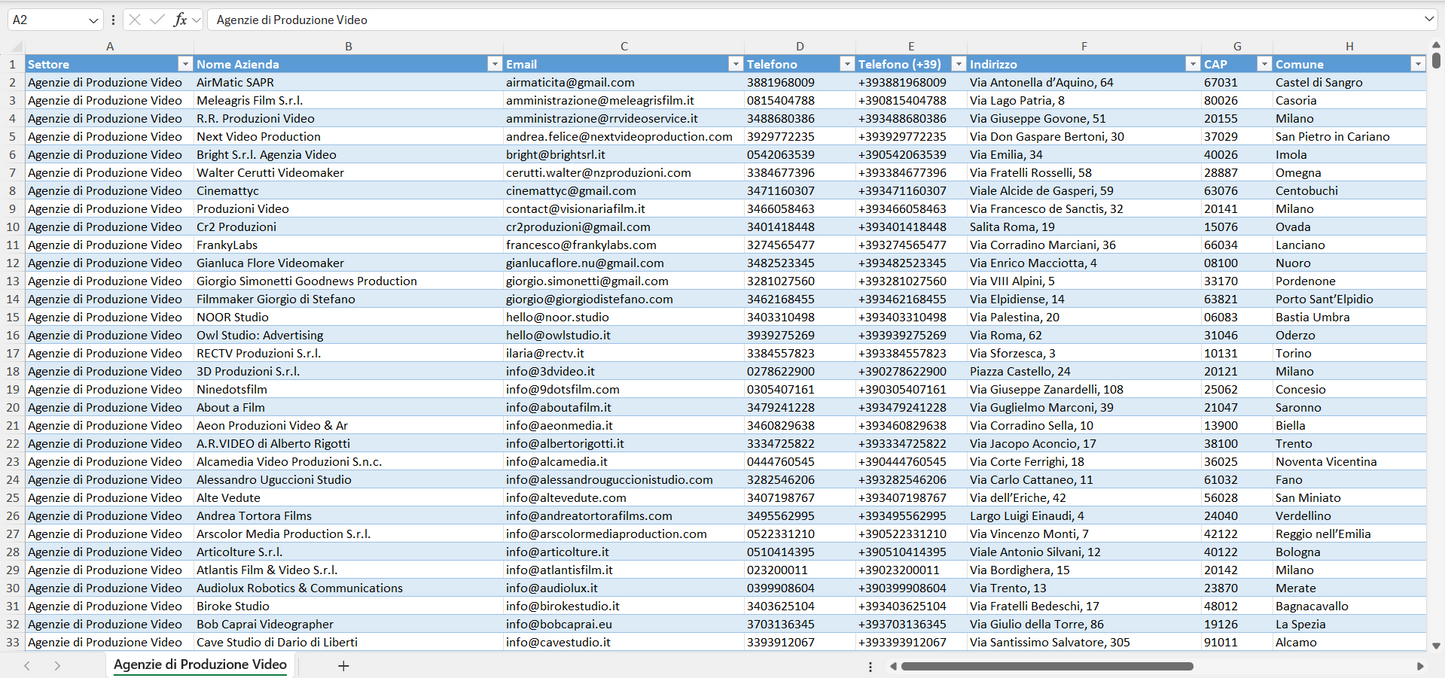Add a new sheet with plus icon
Viewport: 1445px width, 678px height.
(343, 665)
